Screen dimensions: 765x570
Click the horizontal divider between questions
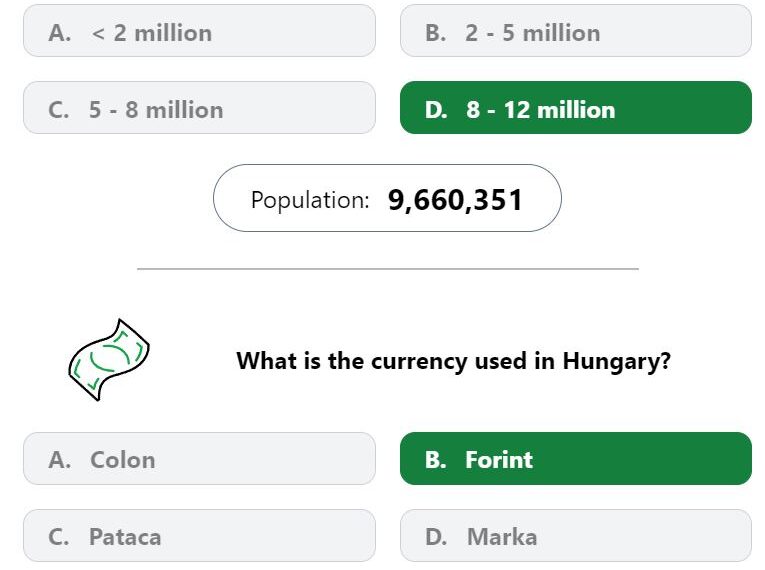click(x=388, y=268)
